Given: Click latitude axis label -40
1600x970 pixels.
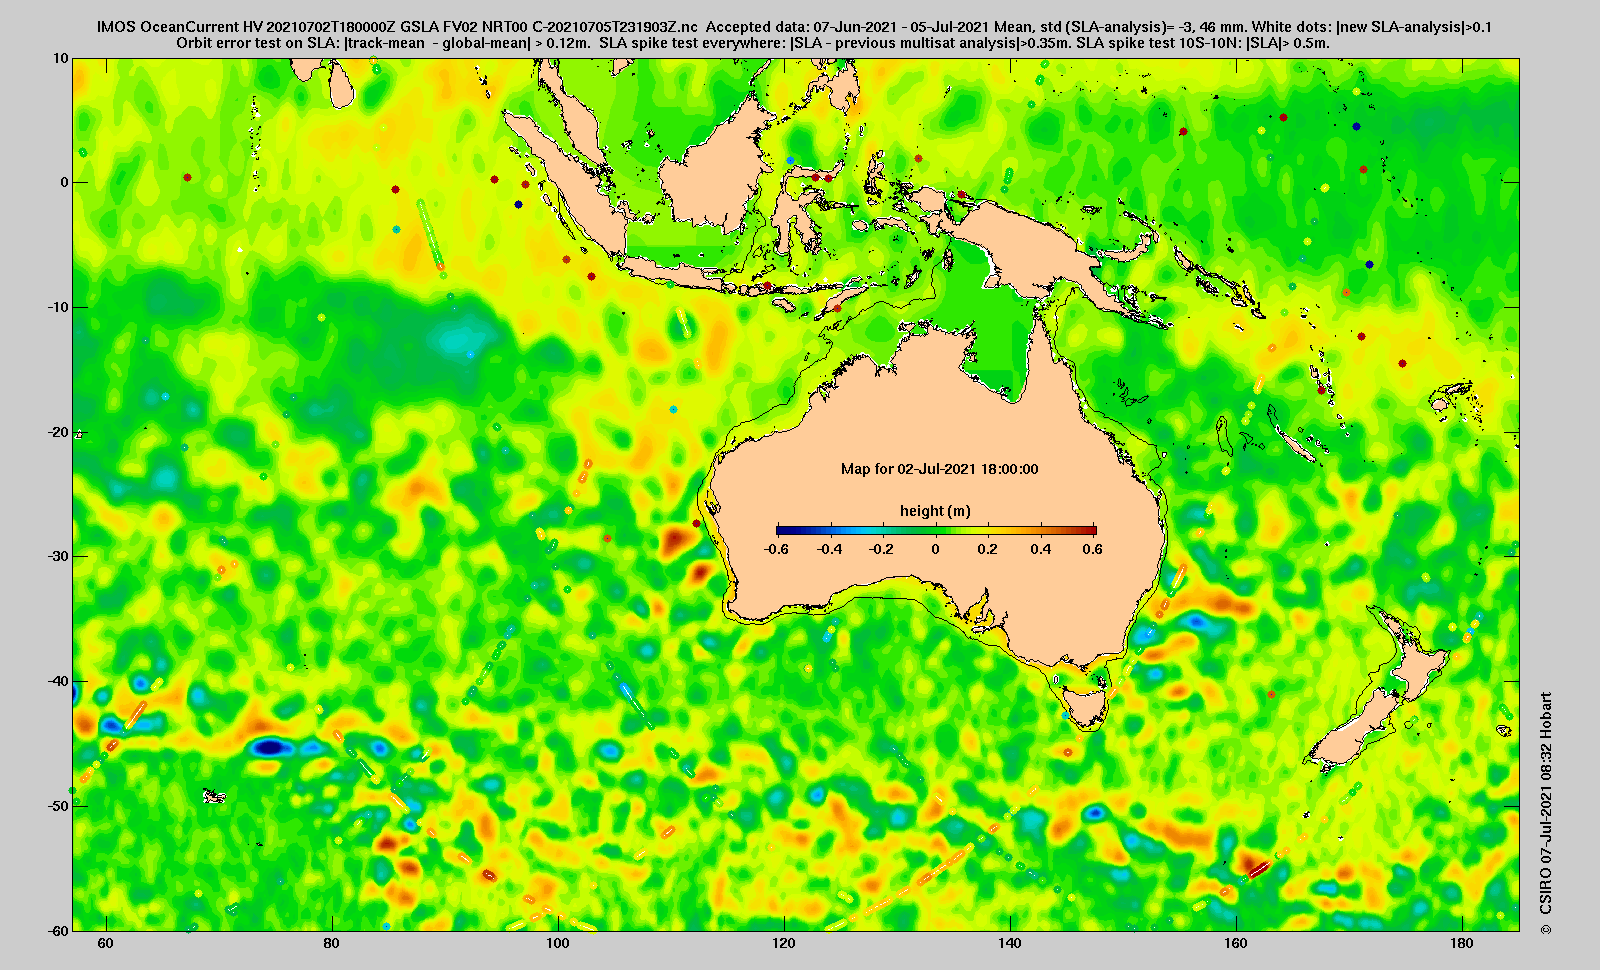Looking at the screenshot, I should [57, 681].
